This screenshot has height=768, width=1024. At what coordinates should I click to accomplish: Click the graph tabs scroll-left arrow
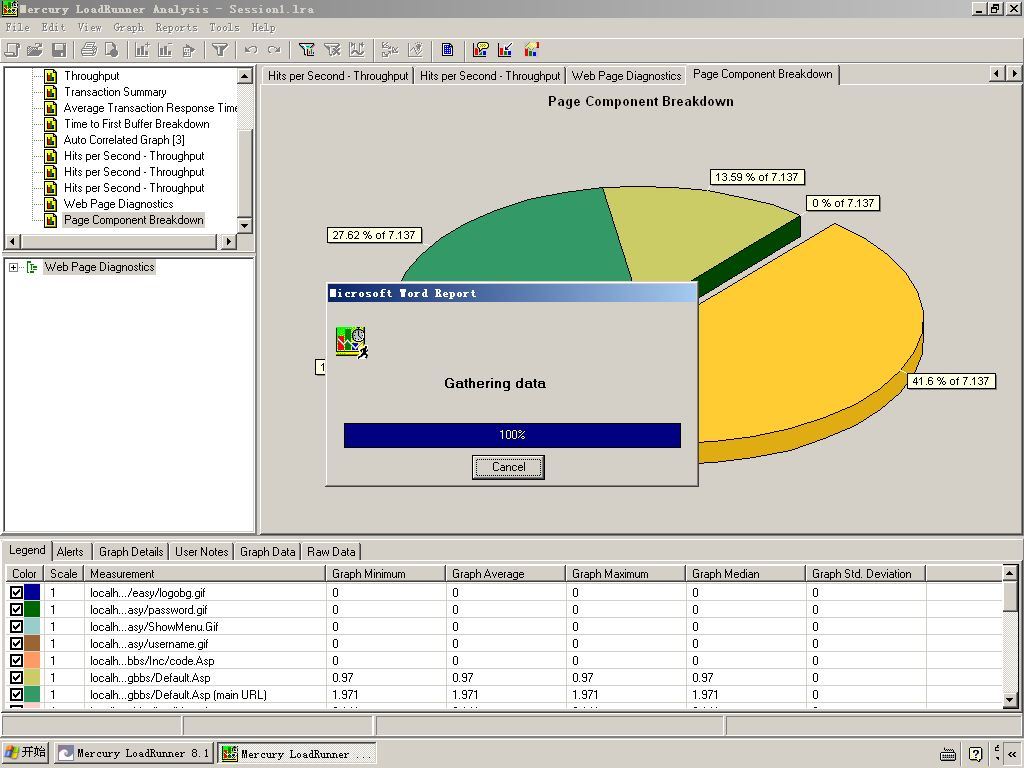click(997, 73)
